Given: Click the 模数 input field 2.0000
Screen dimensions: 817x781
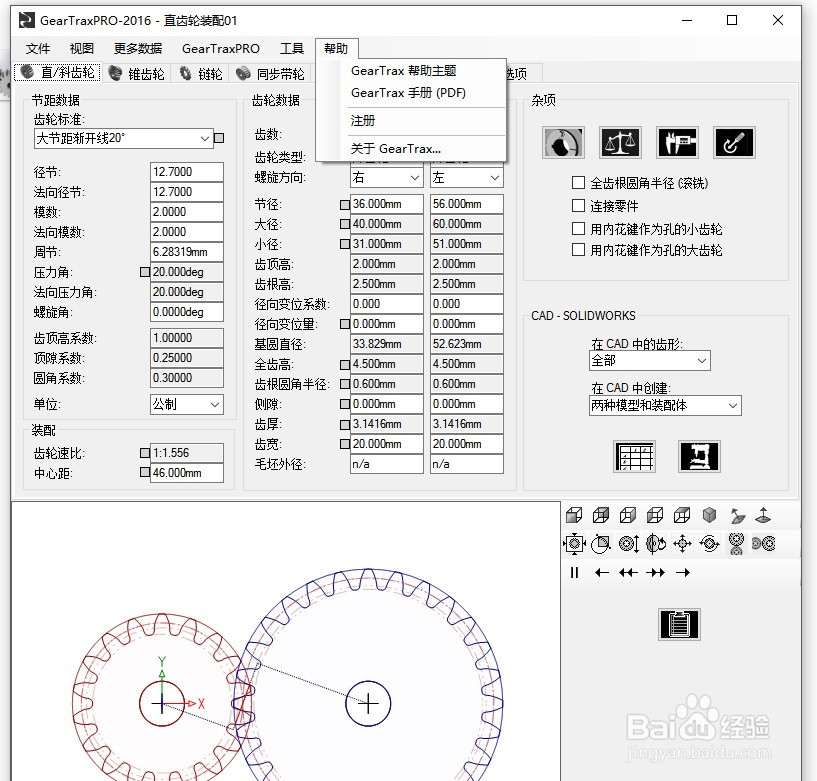Looking at the screenshot, I should click(x=187, y=212).
